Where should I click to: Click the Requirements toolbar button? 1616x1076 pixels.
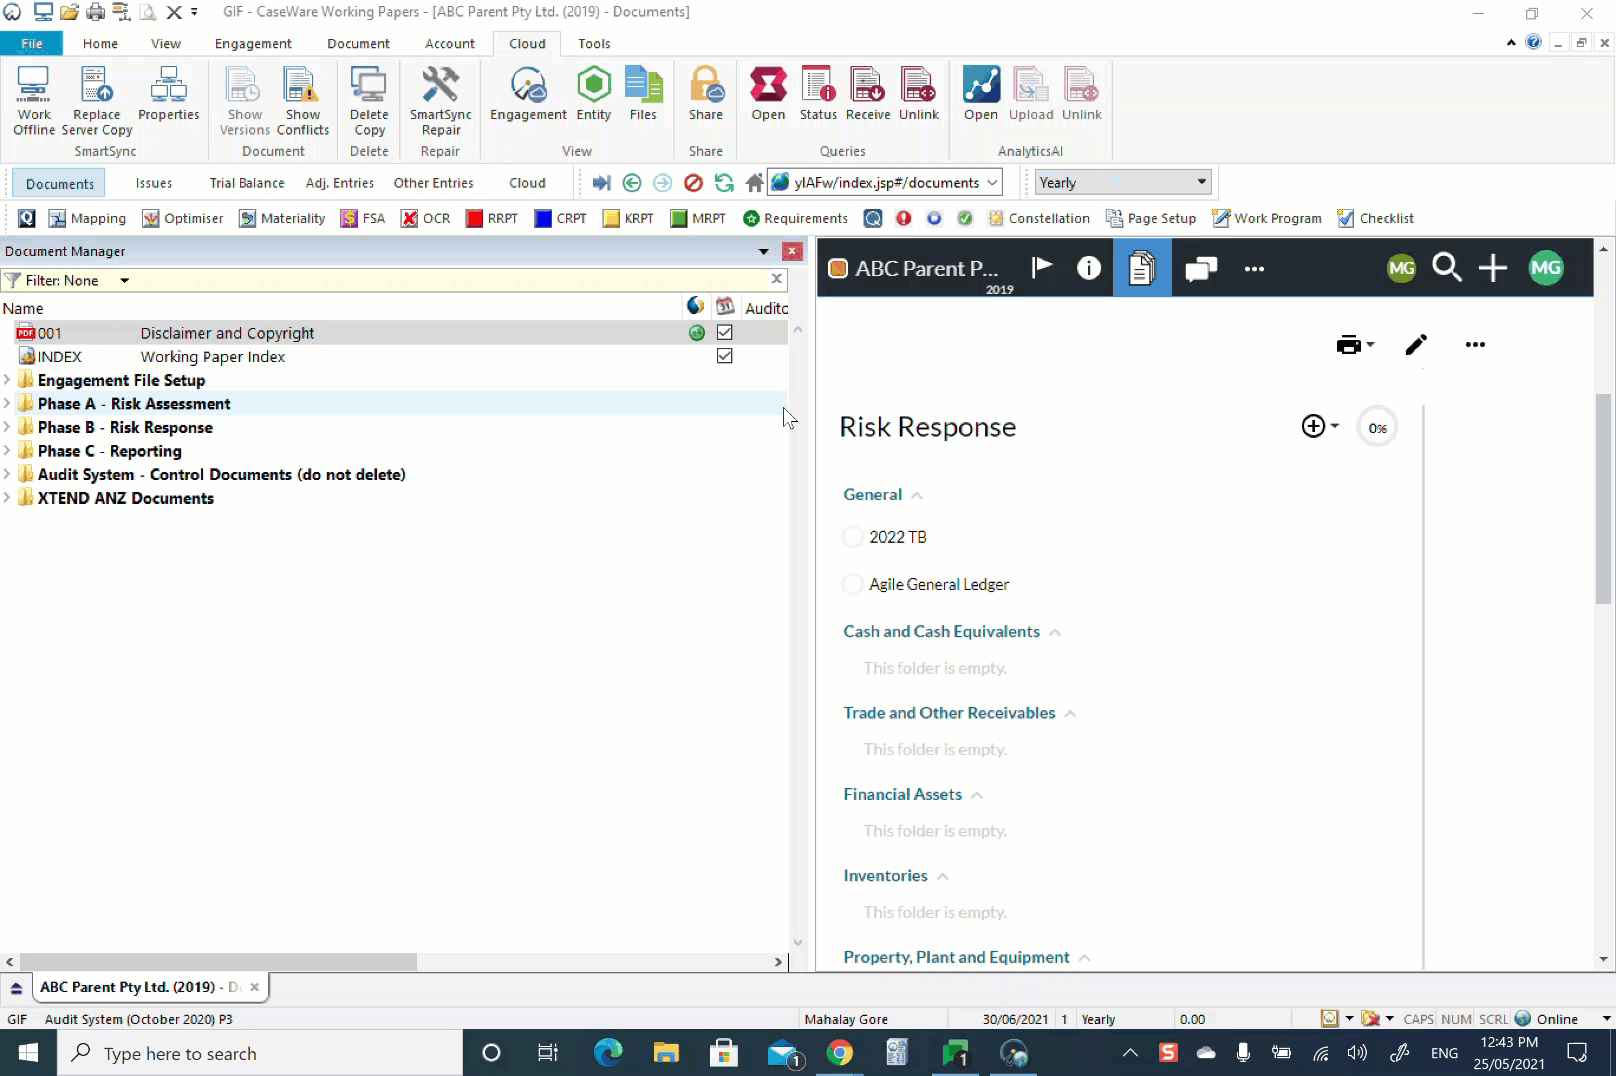(795, 218)
